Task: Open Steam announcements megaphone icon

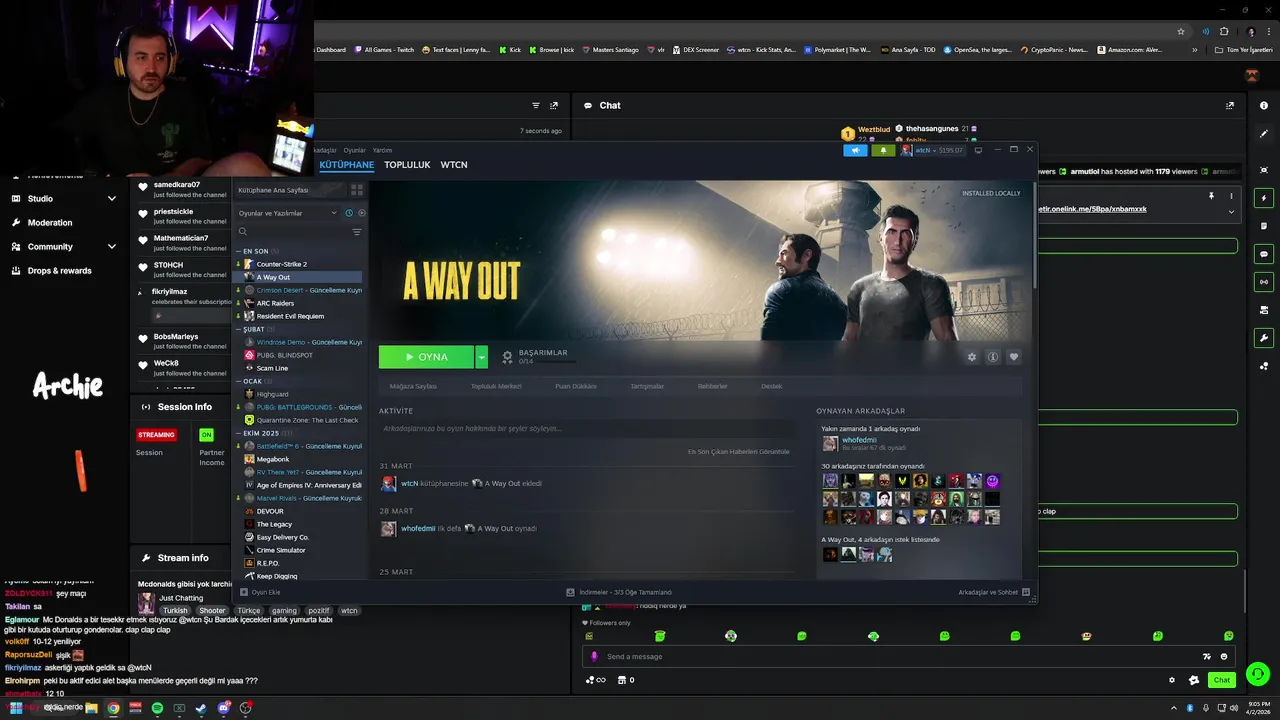Action: [x=855, y=150]
